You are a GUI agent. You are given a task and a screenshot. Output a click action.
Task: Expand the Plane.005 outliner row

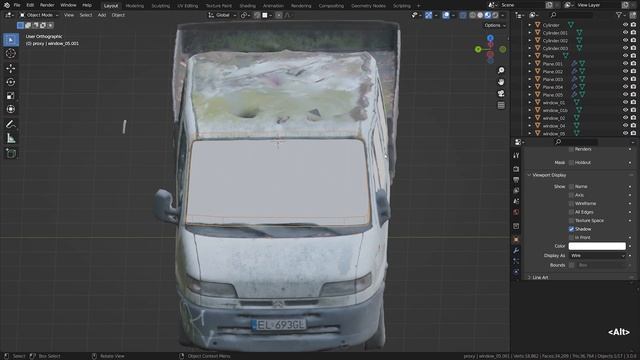coord(530,95)
